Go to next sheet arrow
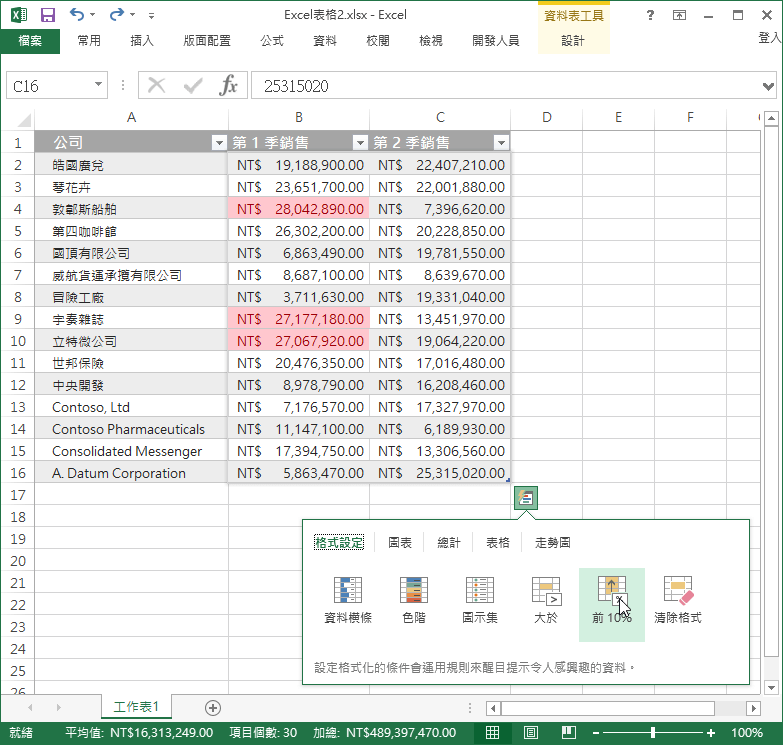The height and width of the screenshot is (745, 783). click(58, 708)
